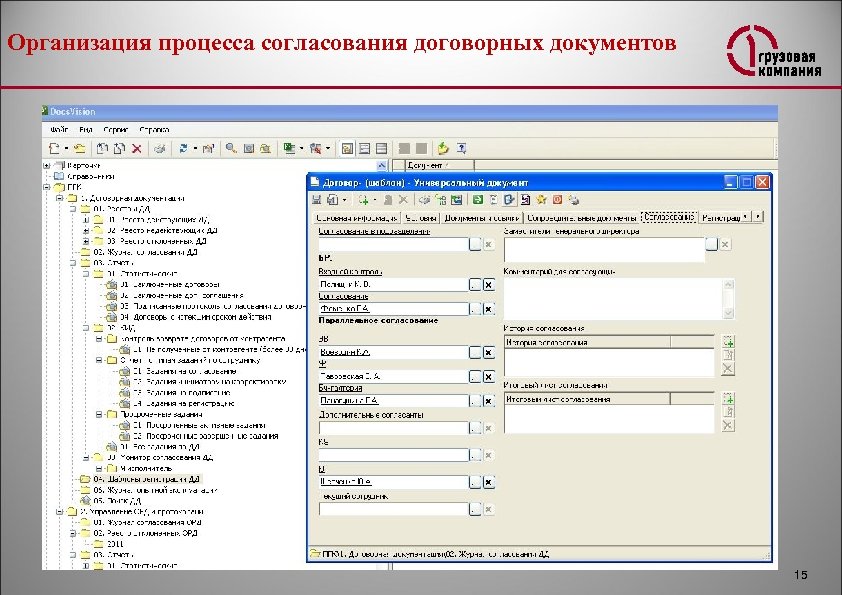Clear the Полищук field with its X button
Screen dimensions: 842x595
pyautogui.click(x=488, y=285)
